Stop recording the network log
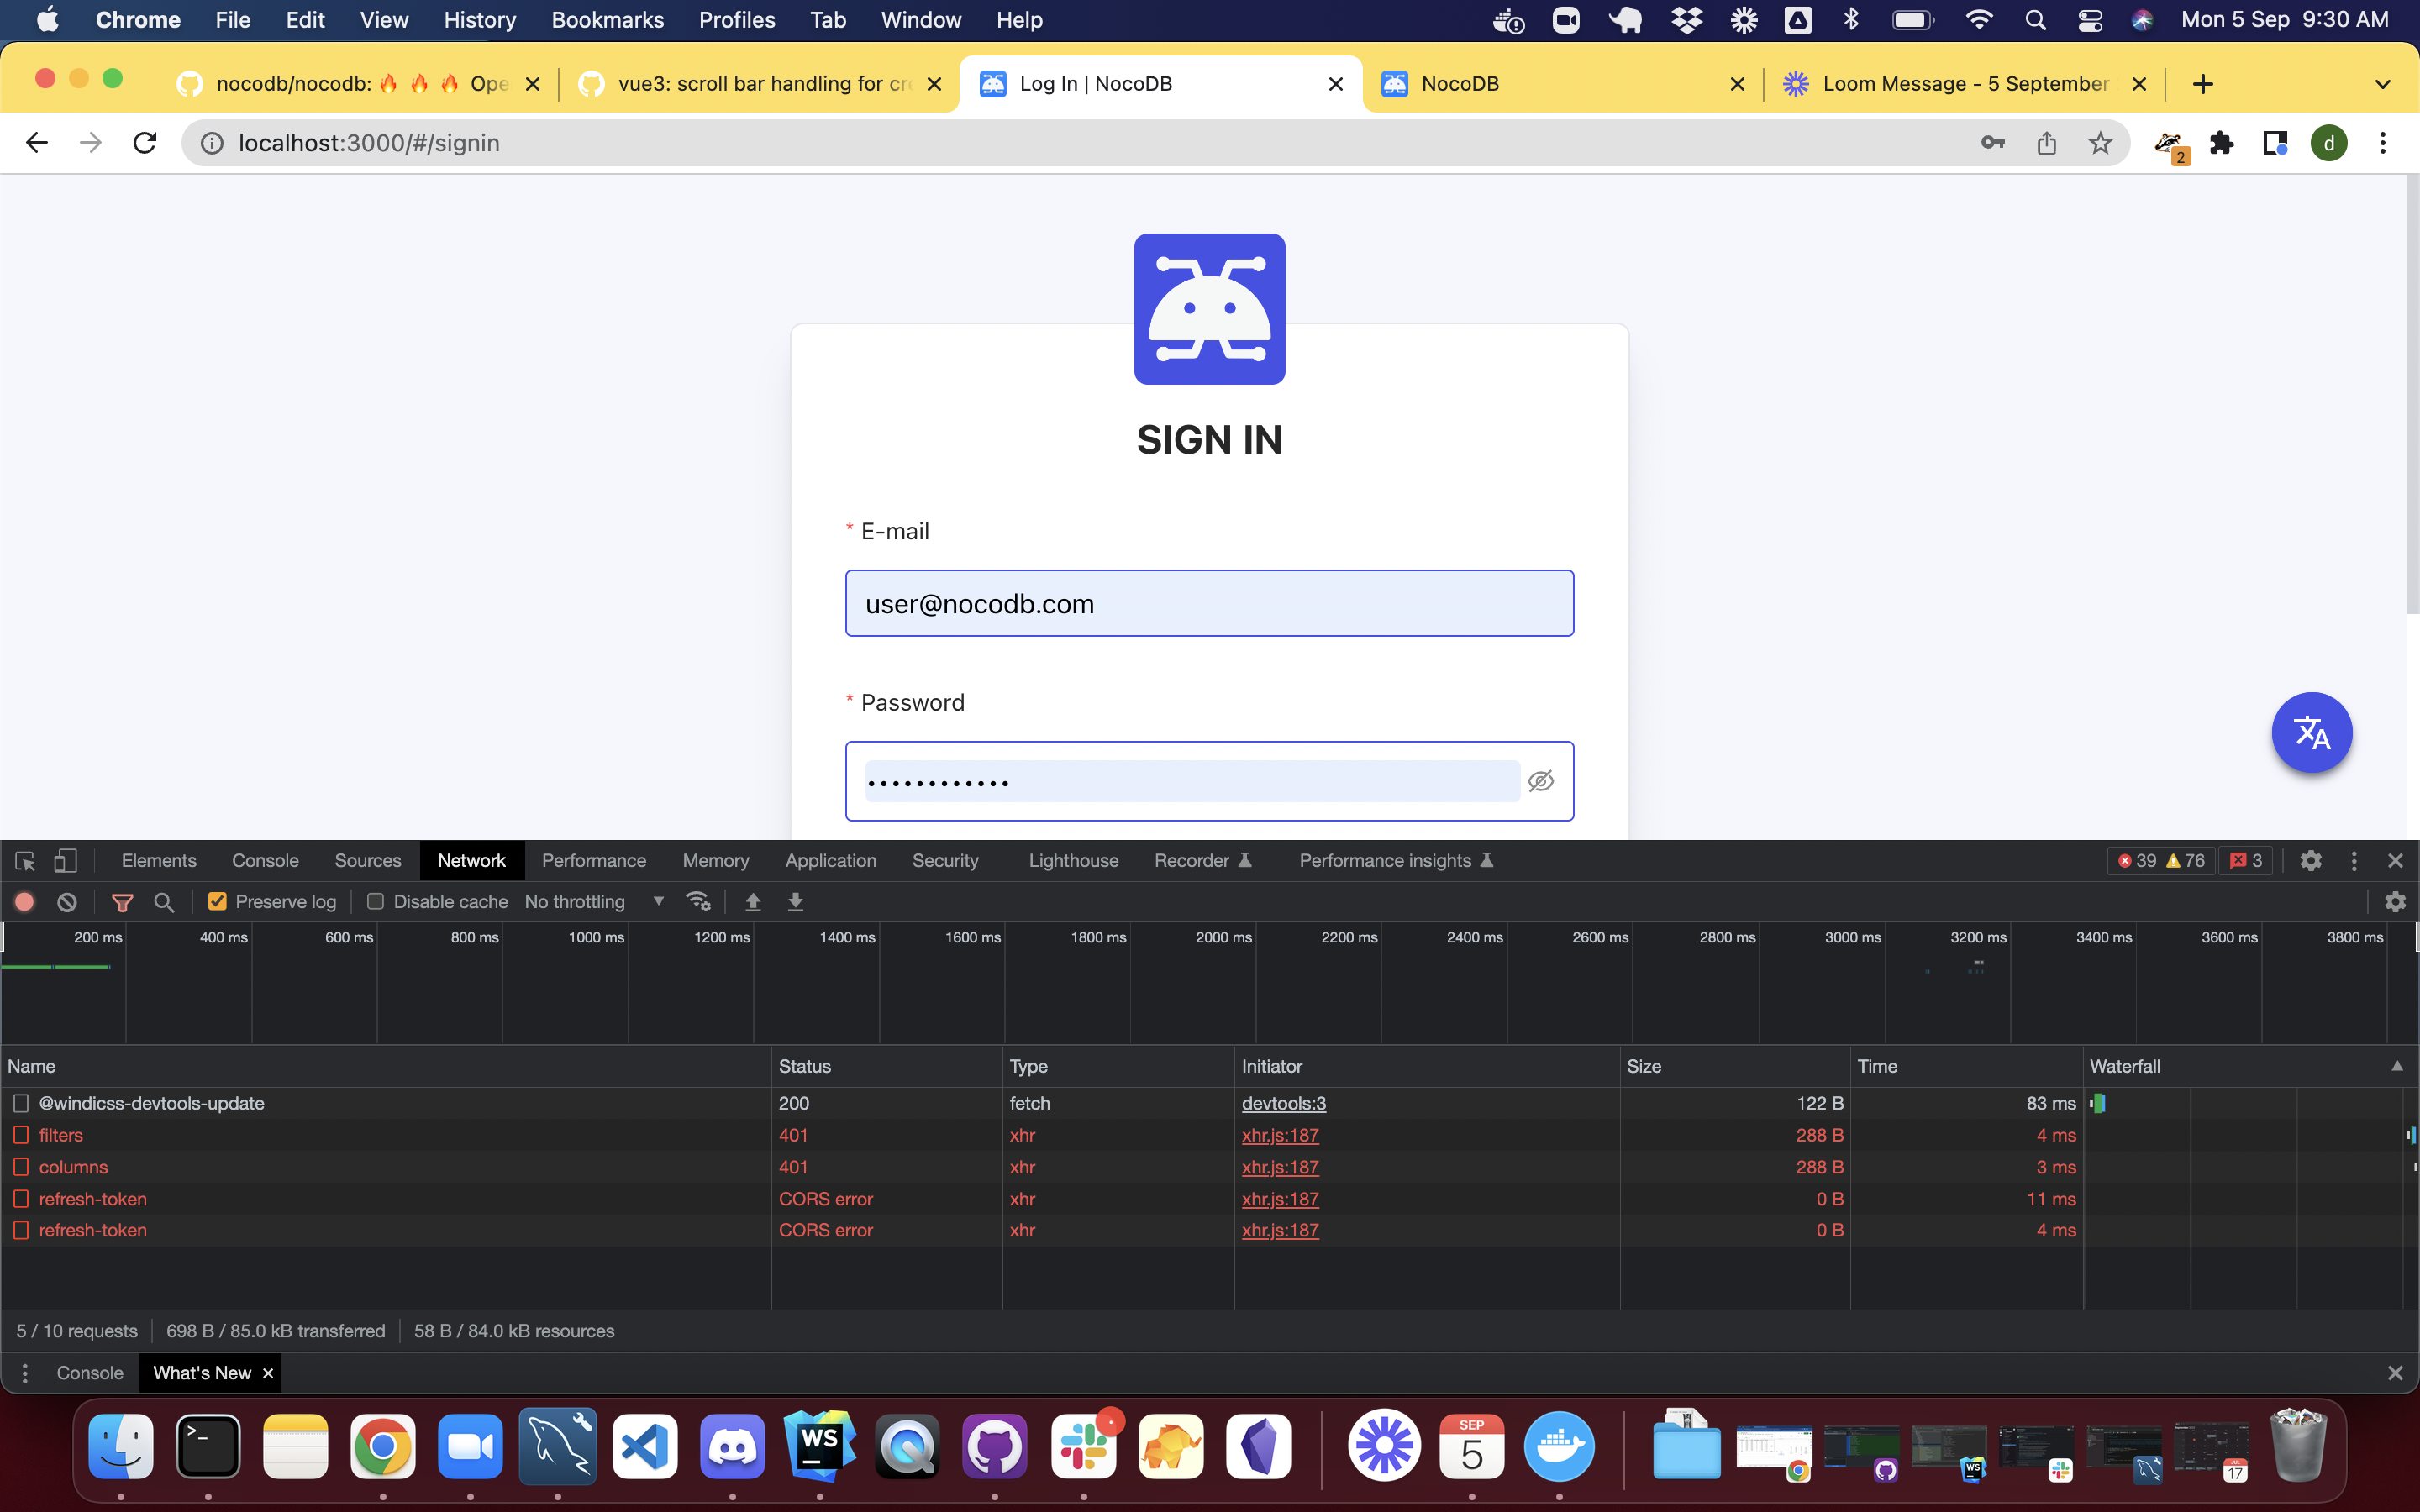 pyautogui.click(x=24, y=901)
